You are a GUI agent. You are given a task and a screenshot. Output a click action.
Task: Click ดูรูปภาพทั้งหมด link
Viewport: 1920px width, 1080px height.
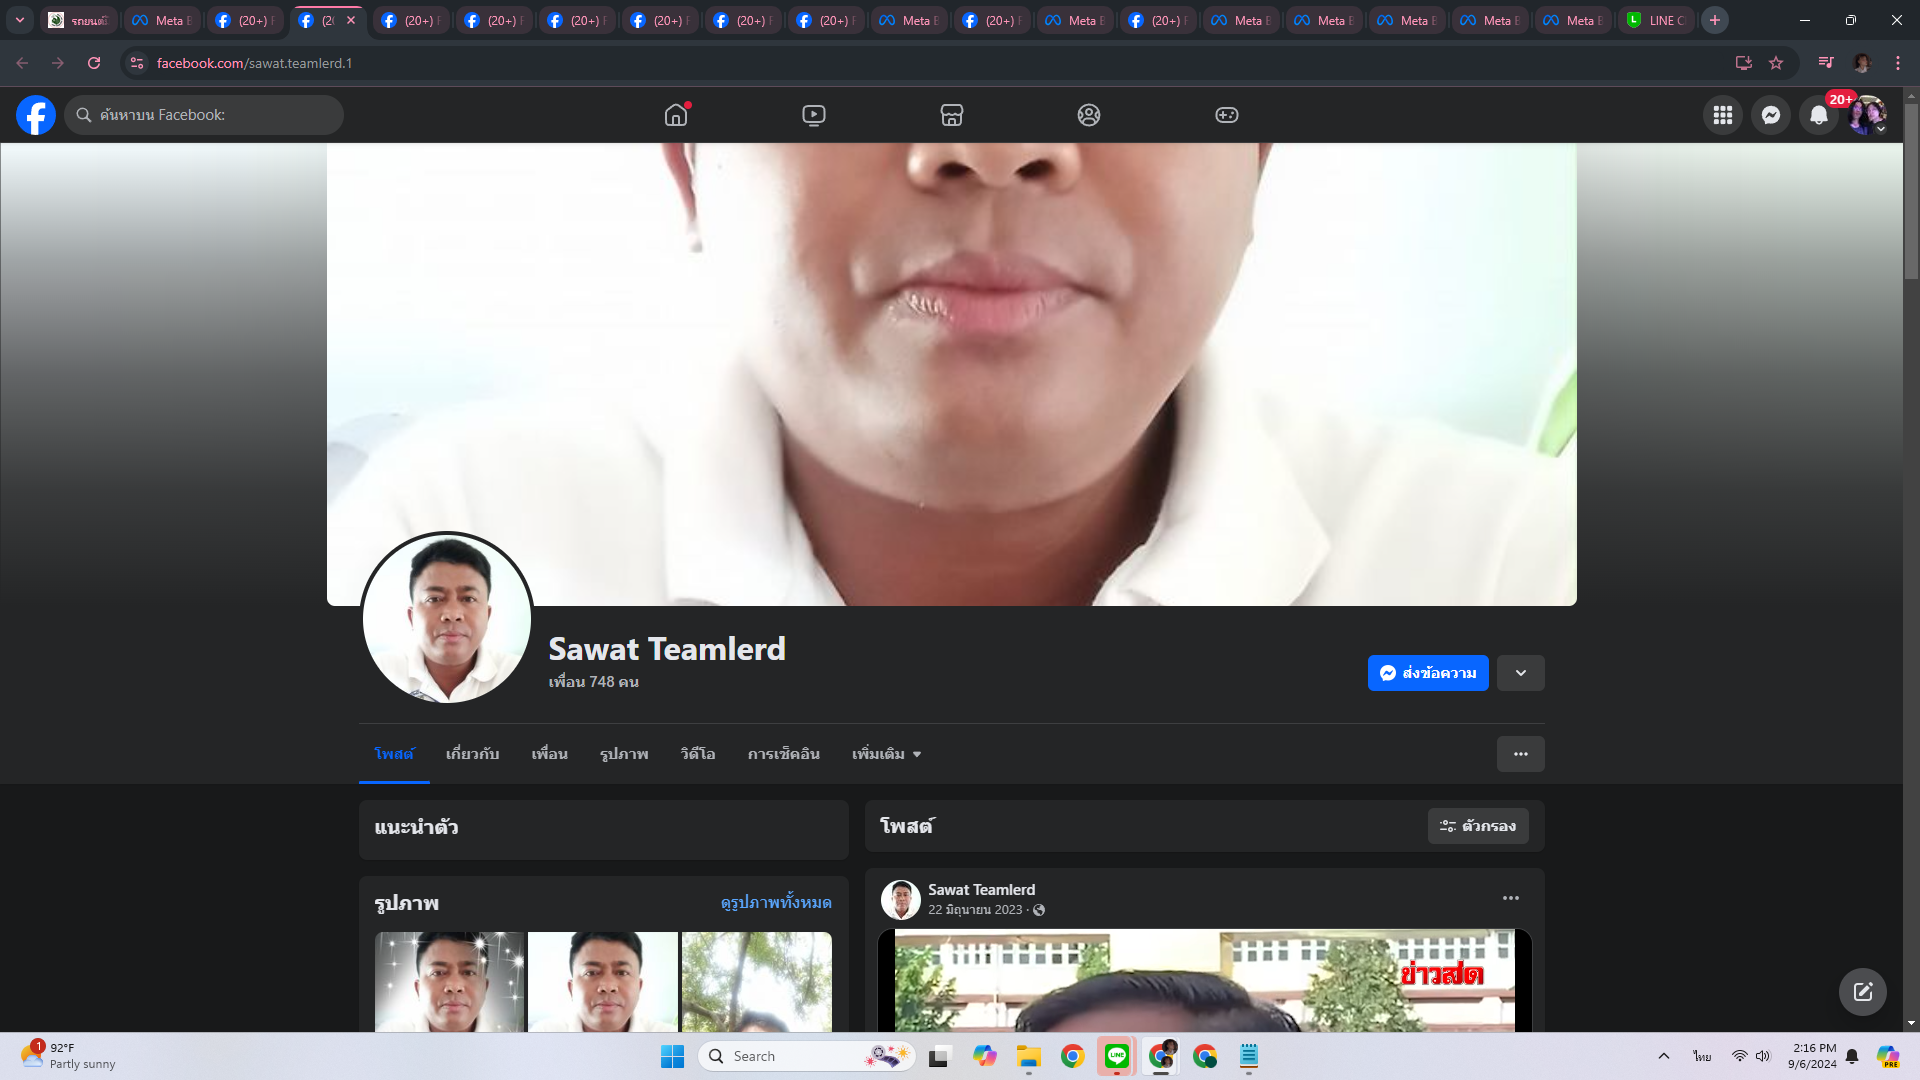776,902
